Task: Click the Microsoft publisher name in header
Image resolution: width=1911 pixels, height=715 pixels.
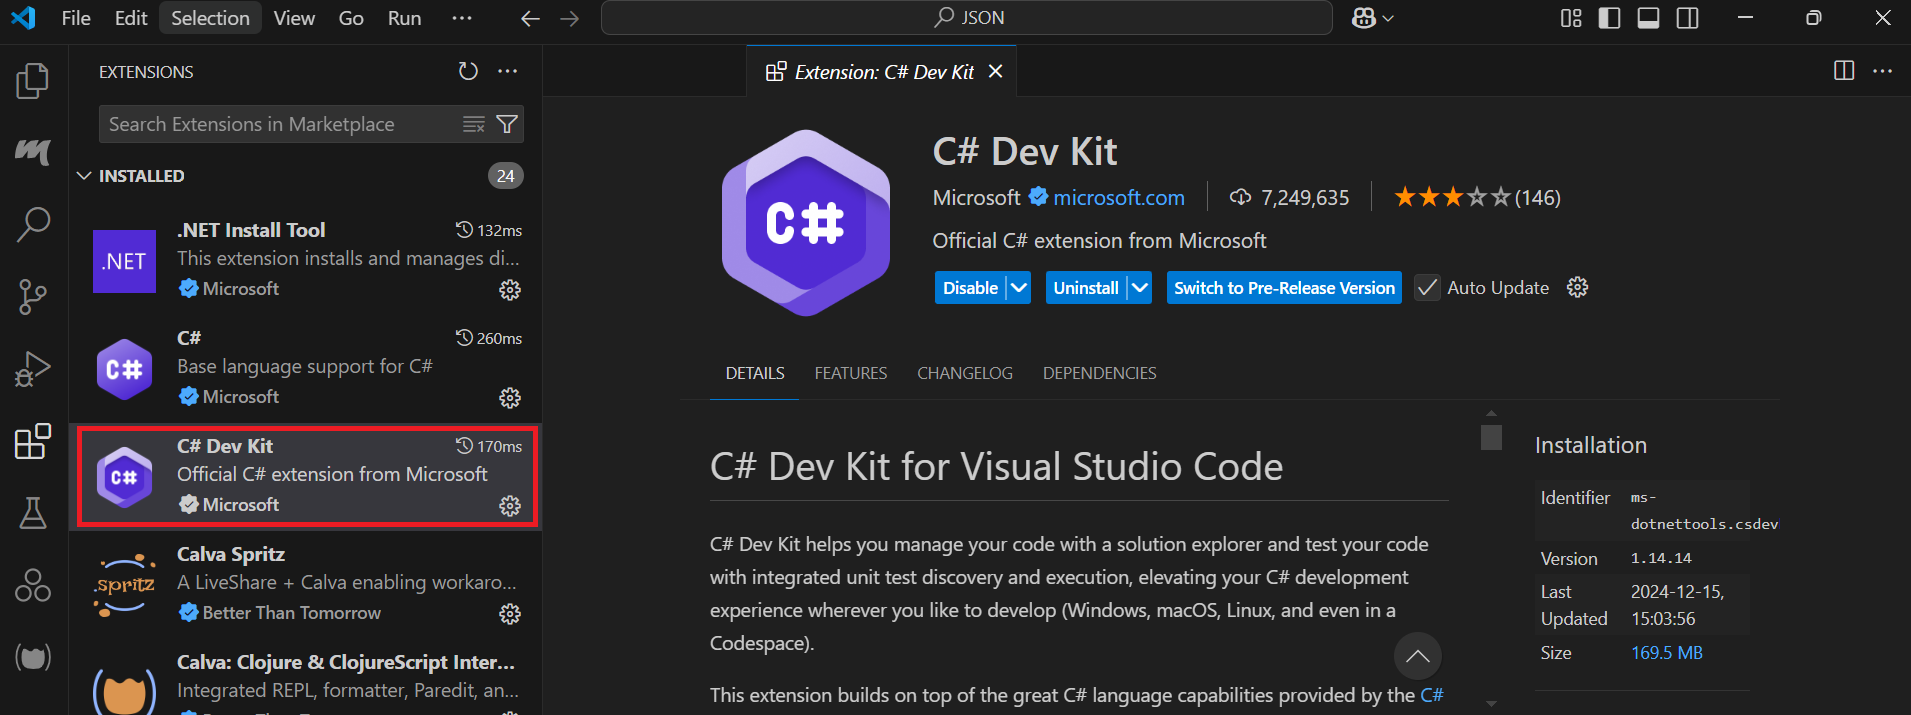Action: coord(976,198)
